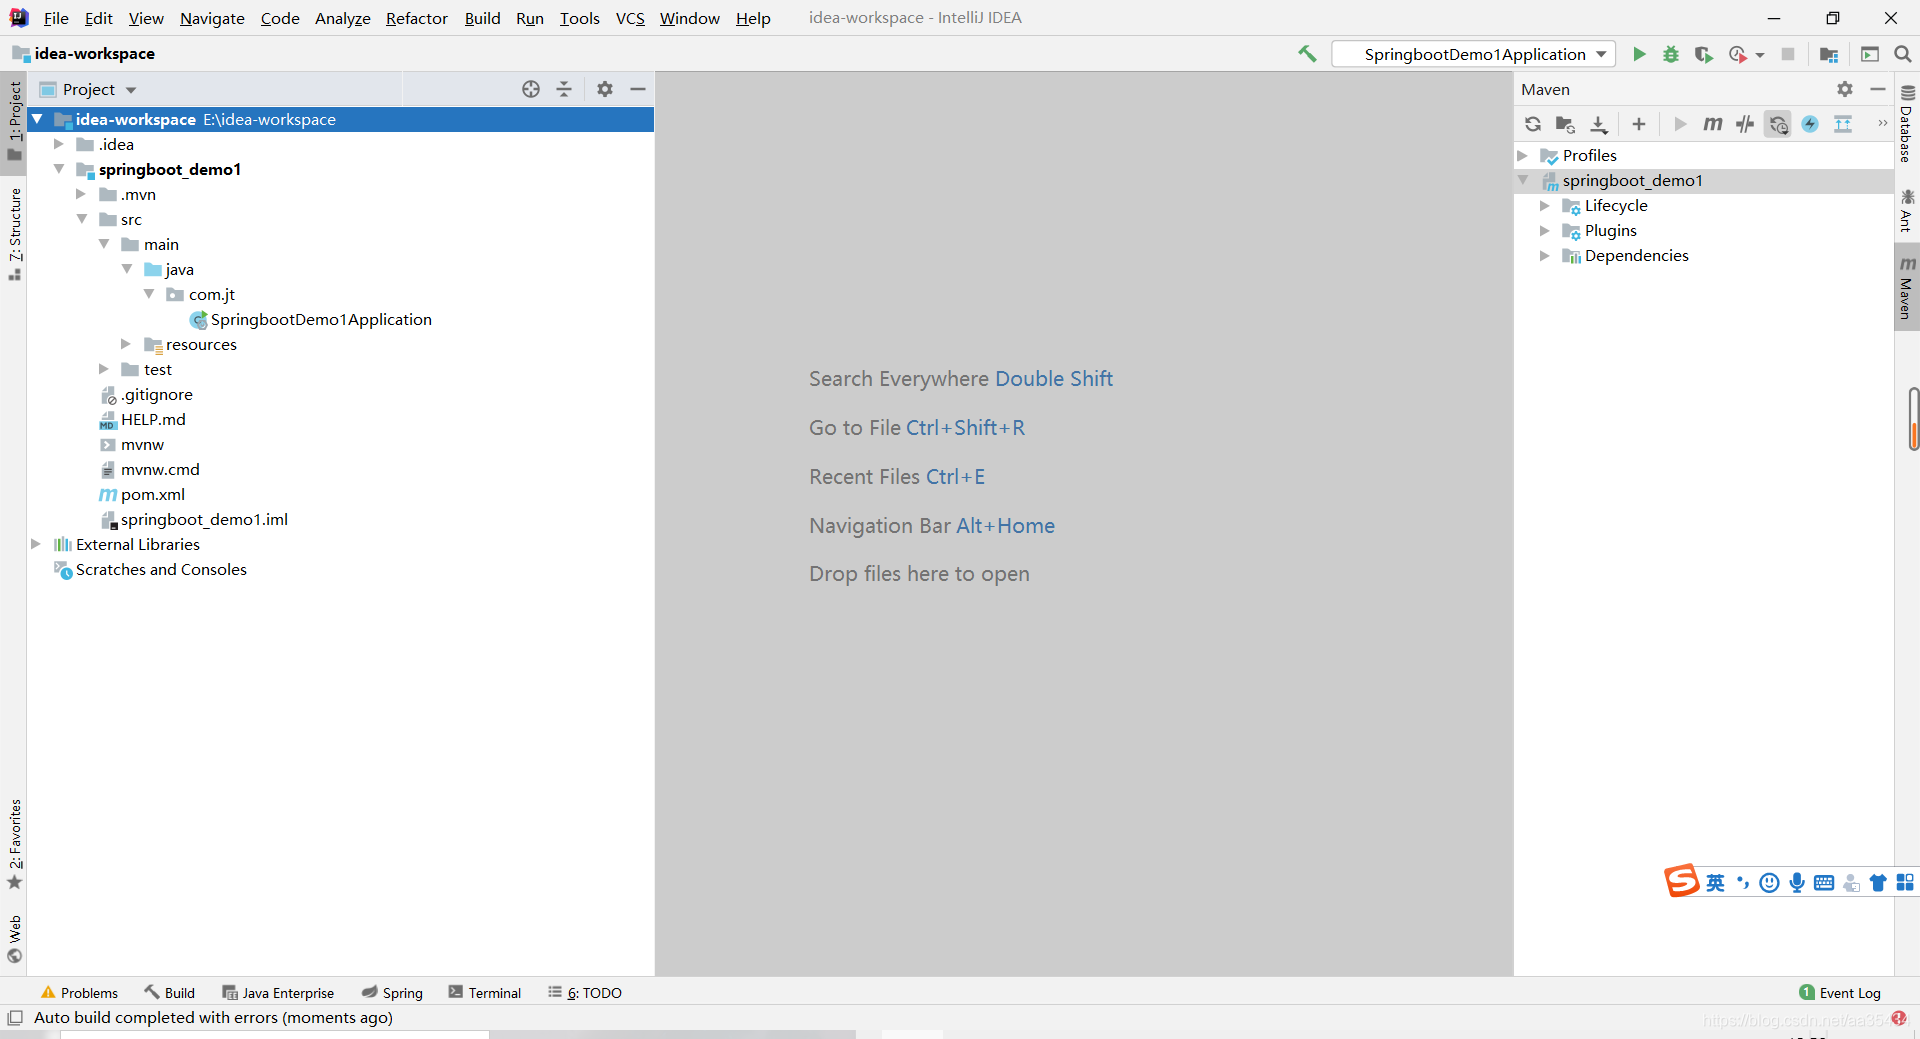Expand the resources folder arrow
Image resolution: width=1920 pixels, height=1039 pixels.
point(126,344)
